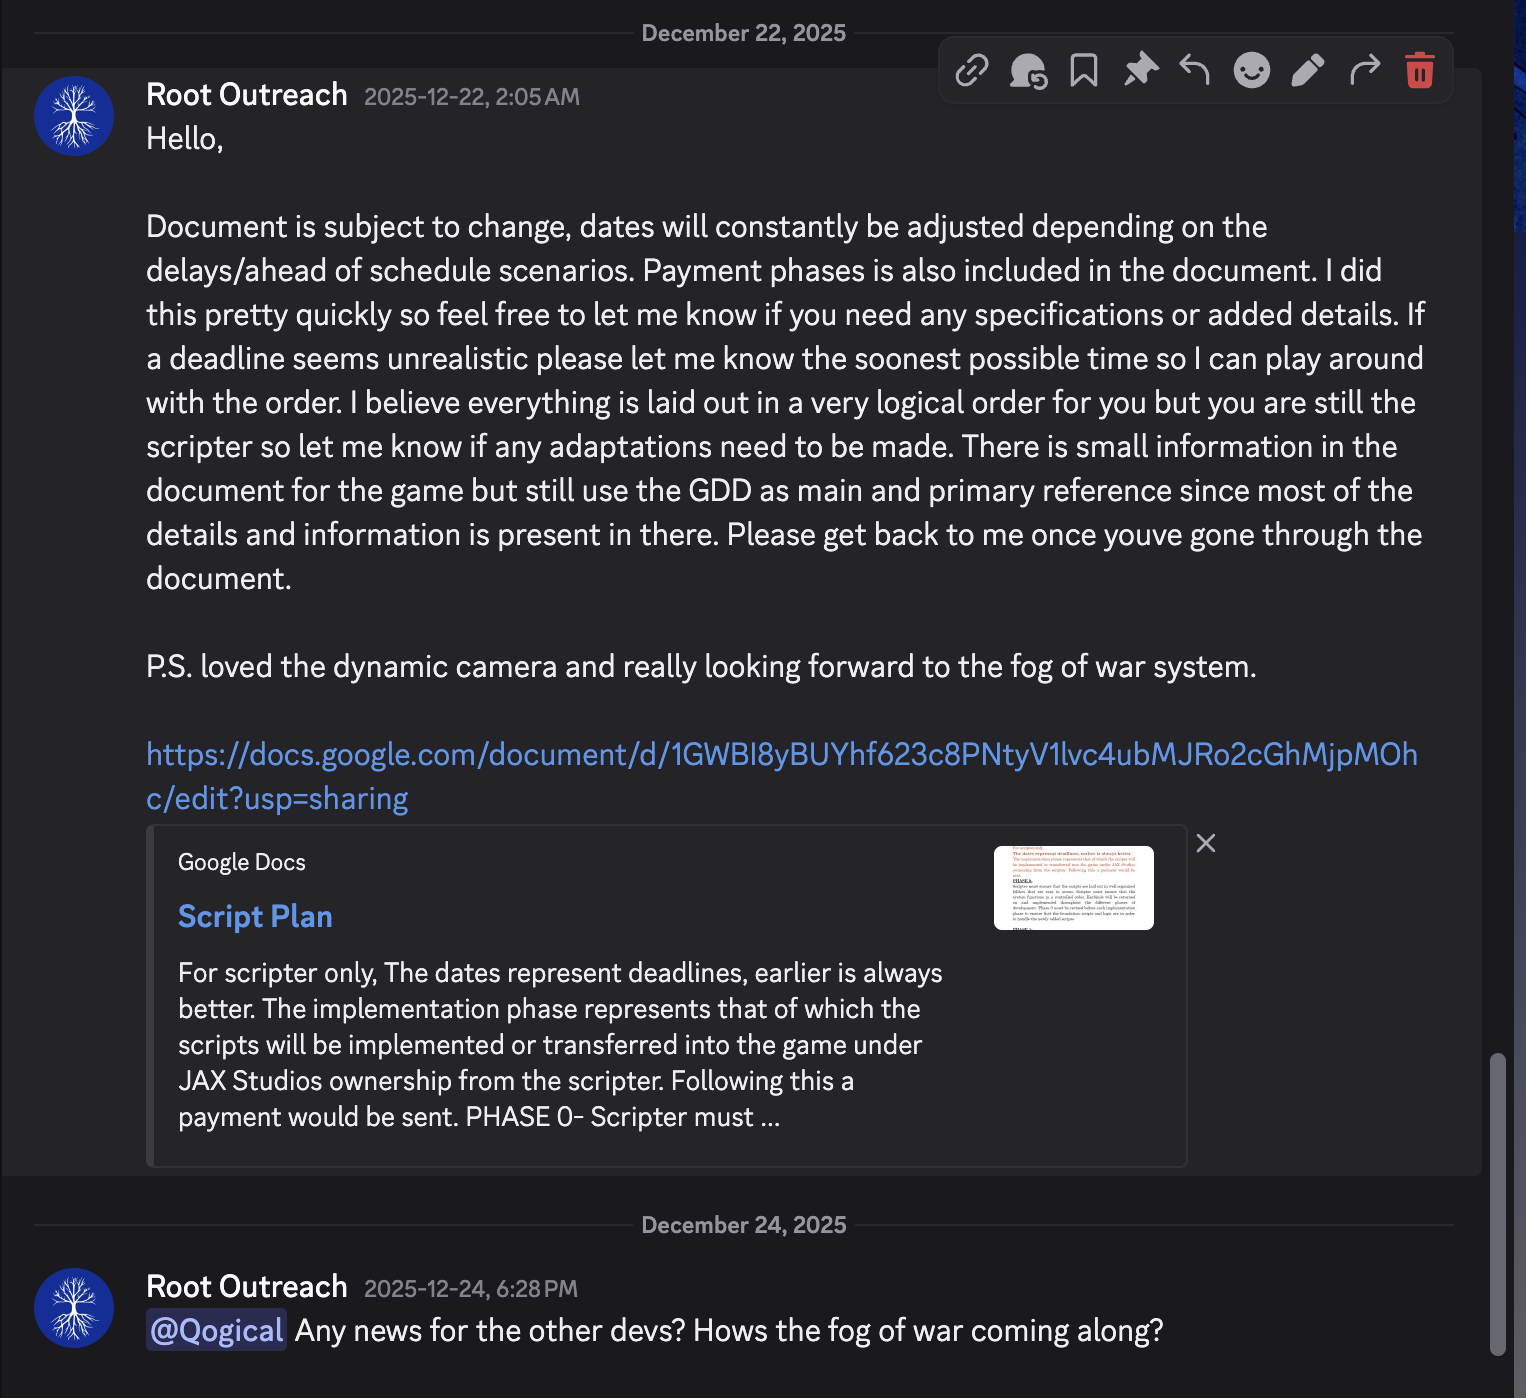Viewport: 1526px width, 1398px height.
Task: Open the Script Plan embed title
Action: point(255,917)
